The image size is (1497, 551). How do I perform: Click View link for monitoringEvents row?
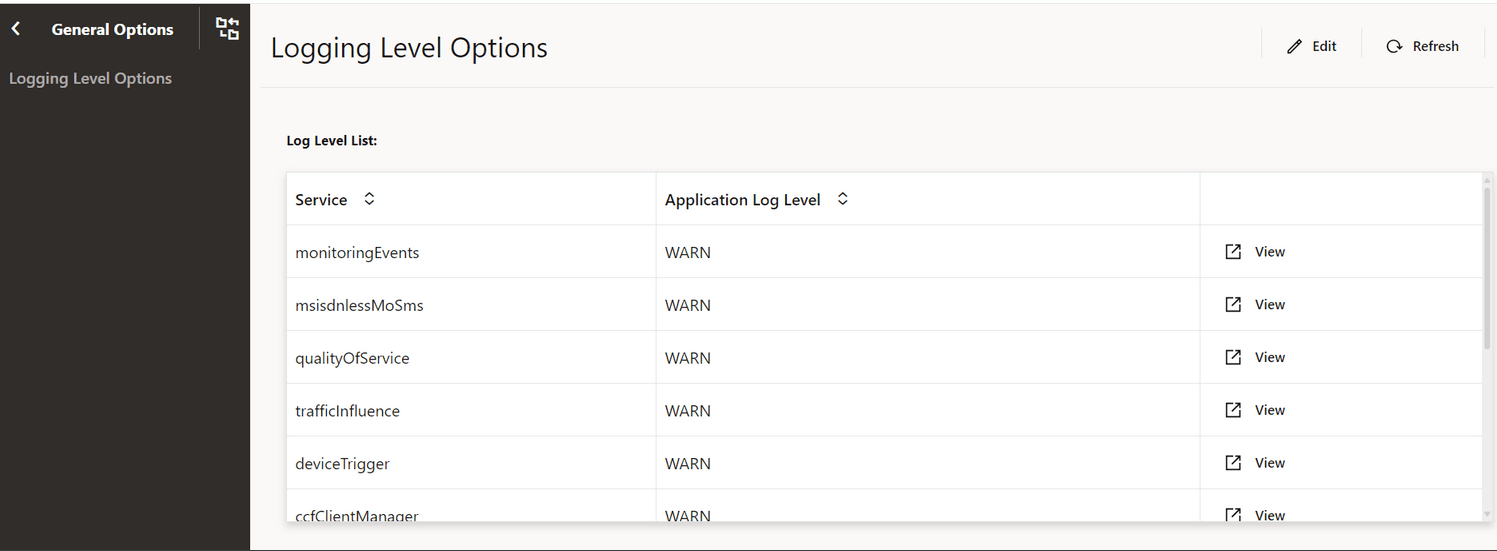(1270, 252)
